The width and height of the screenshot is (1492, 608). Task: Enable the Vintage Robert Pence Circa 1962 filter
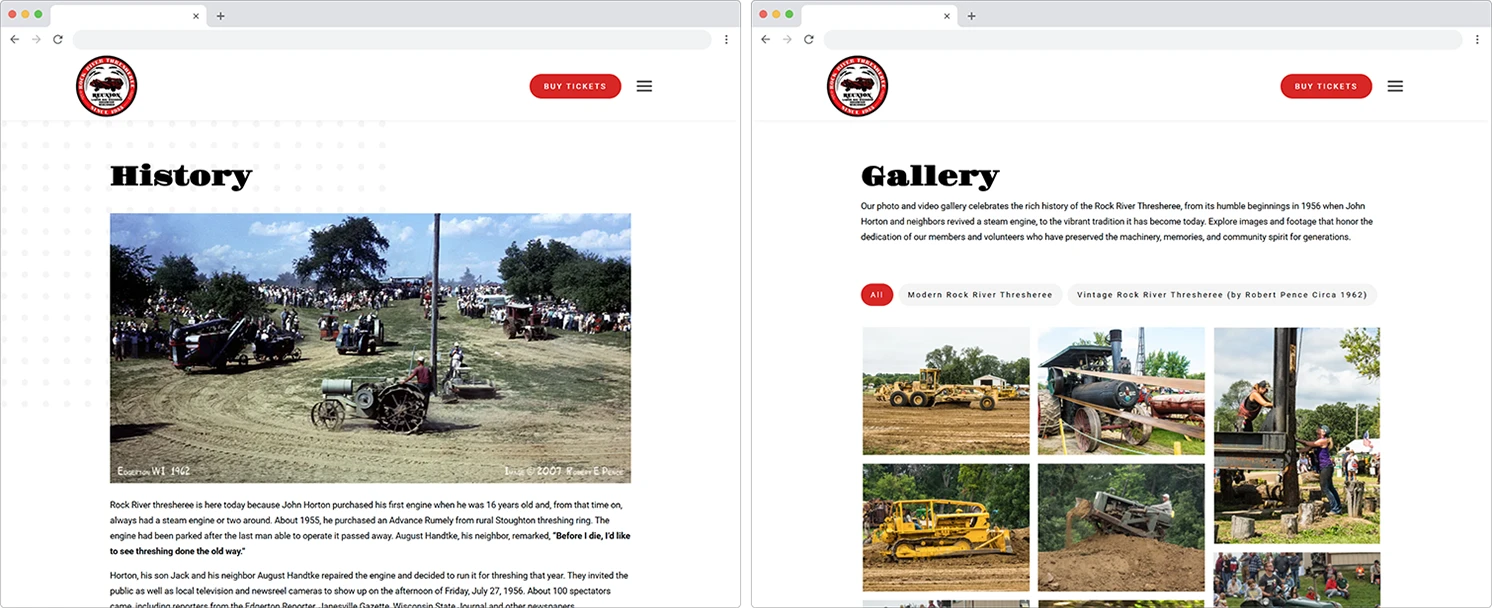1223,295
